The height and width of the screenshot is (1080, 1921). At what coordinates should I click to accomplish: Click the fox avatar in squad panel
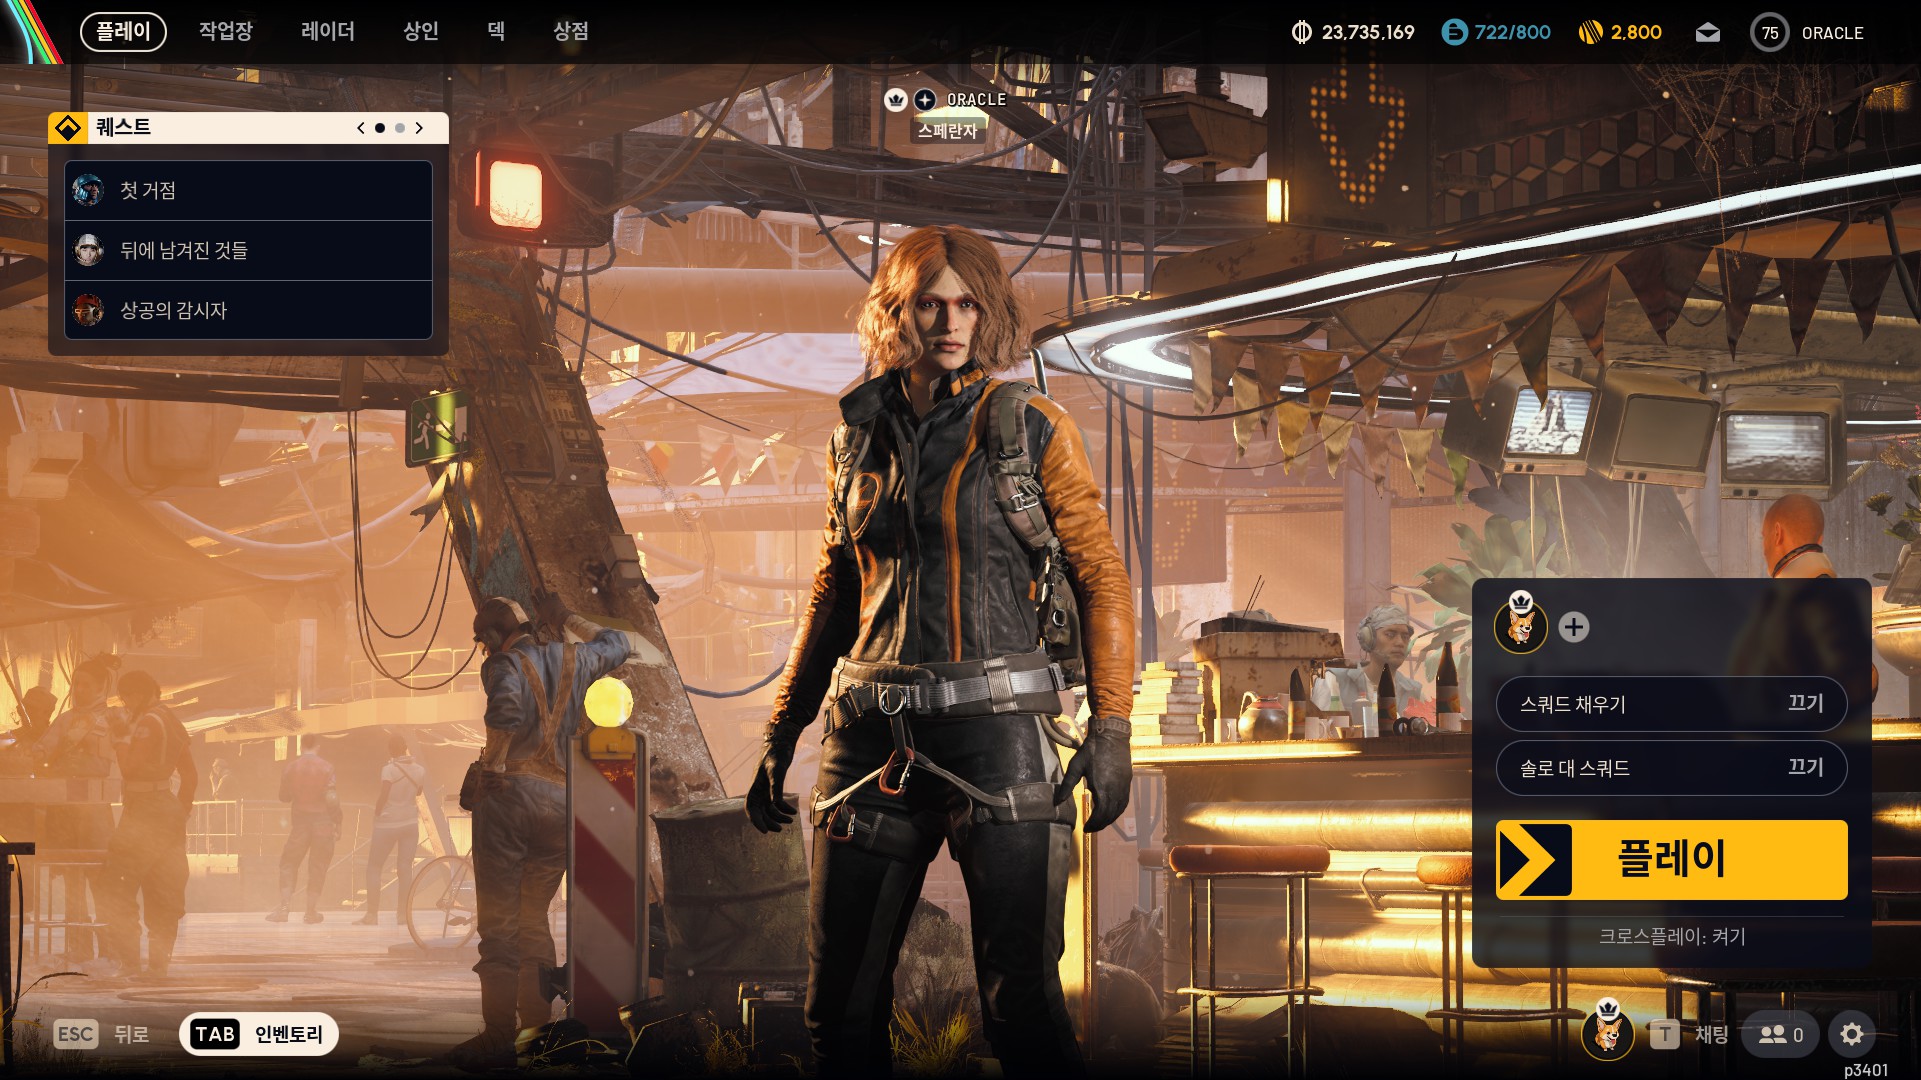tap(1520, 627)
